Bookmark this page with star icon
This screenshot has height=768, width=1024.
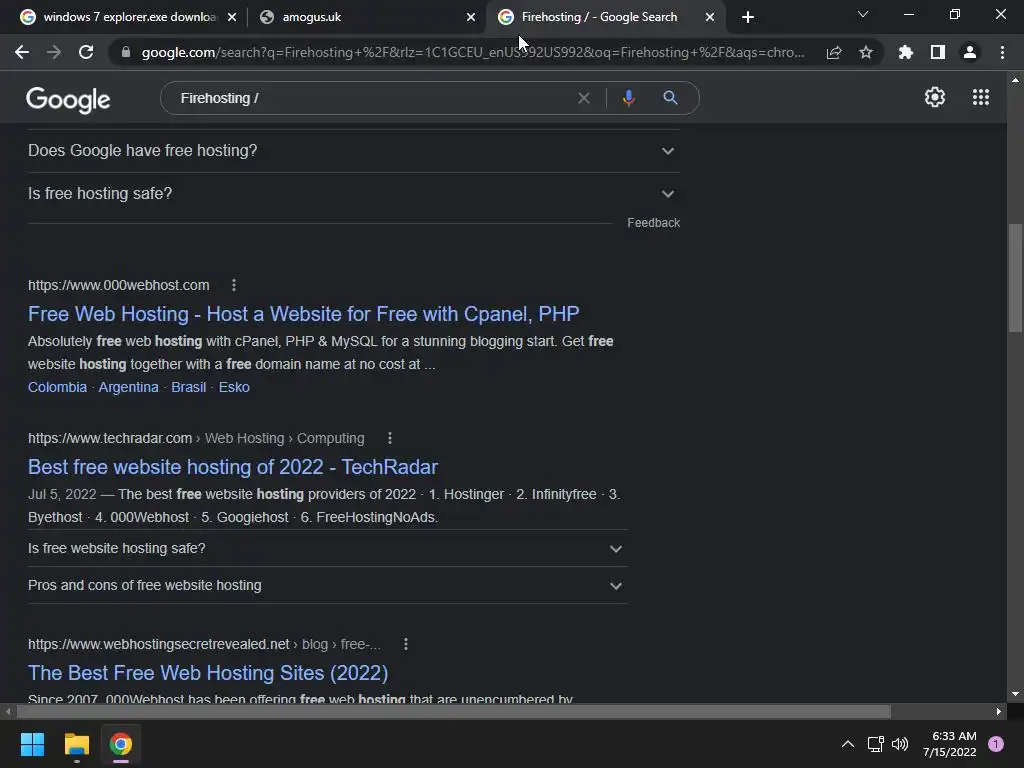point(866,52)
